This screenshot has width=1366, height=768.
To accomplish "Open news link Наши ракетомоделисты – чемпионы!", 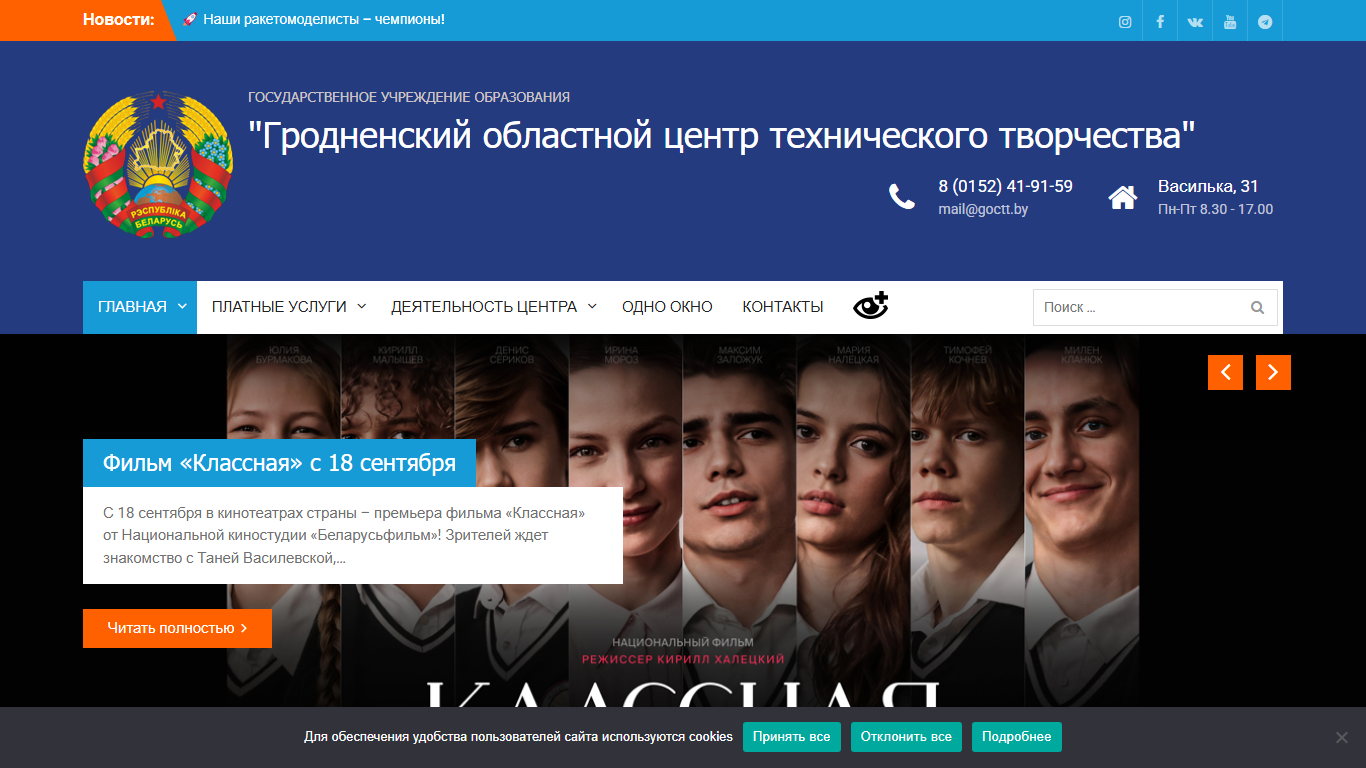I will tap(323, 19).
